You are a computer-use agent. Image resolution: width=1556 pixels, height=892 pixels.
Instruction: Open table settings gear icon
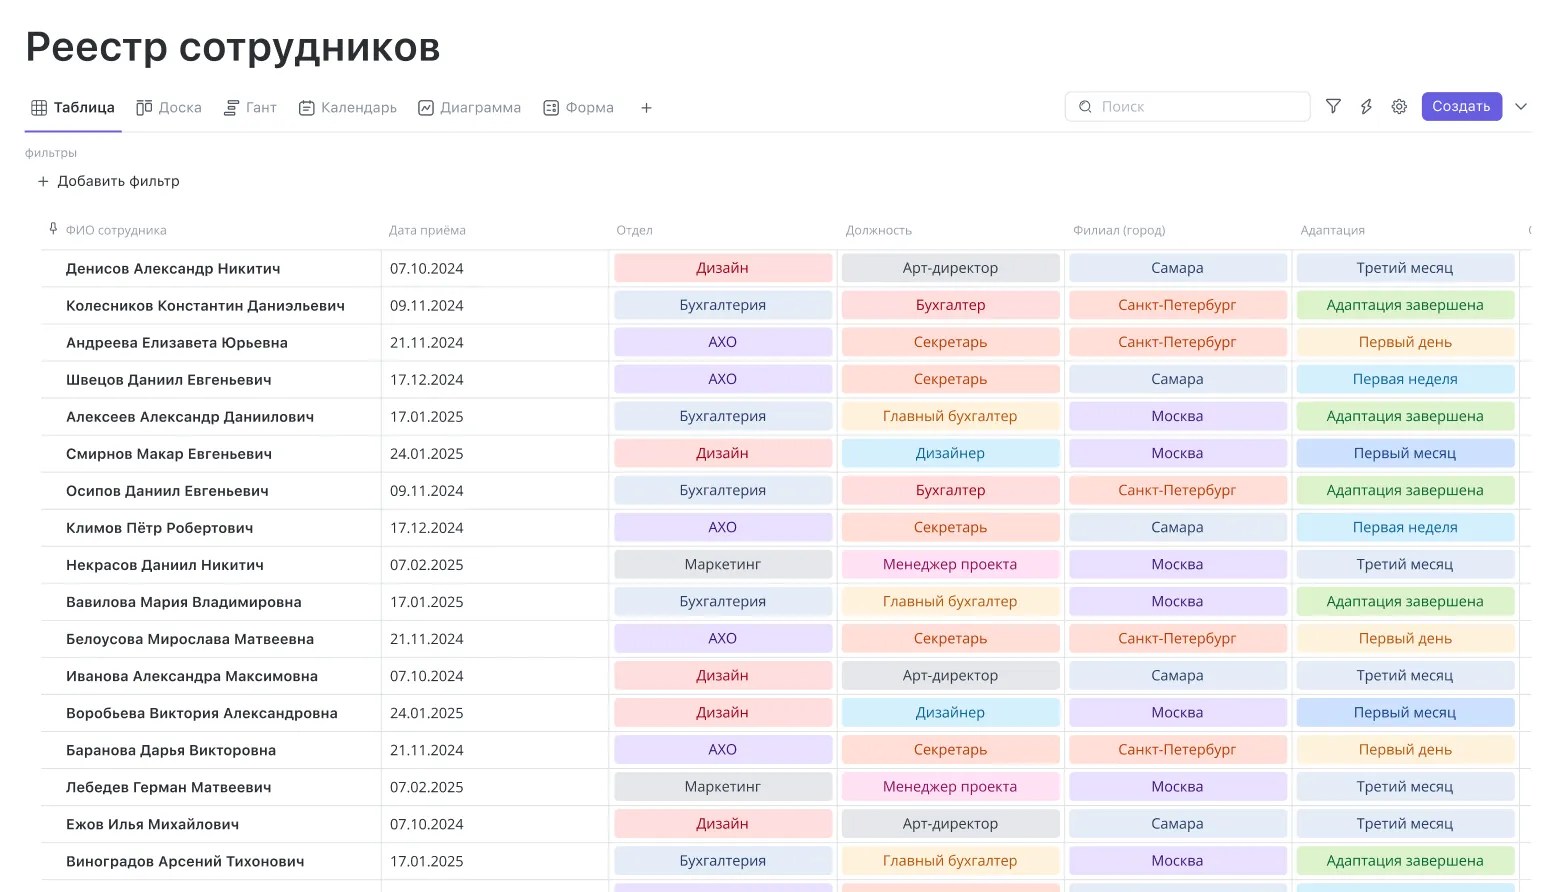[x=1399, y=106]
